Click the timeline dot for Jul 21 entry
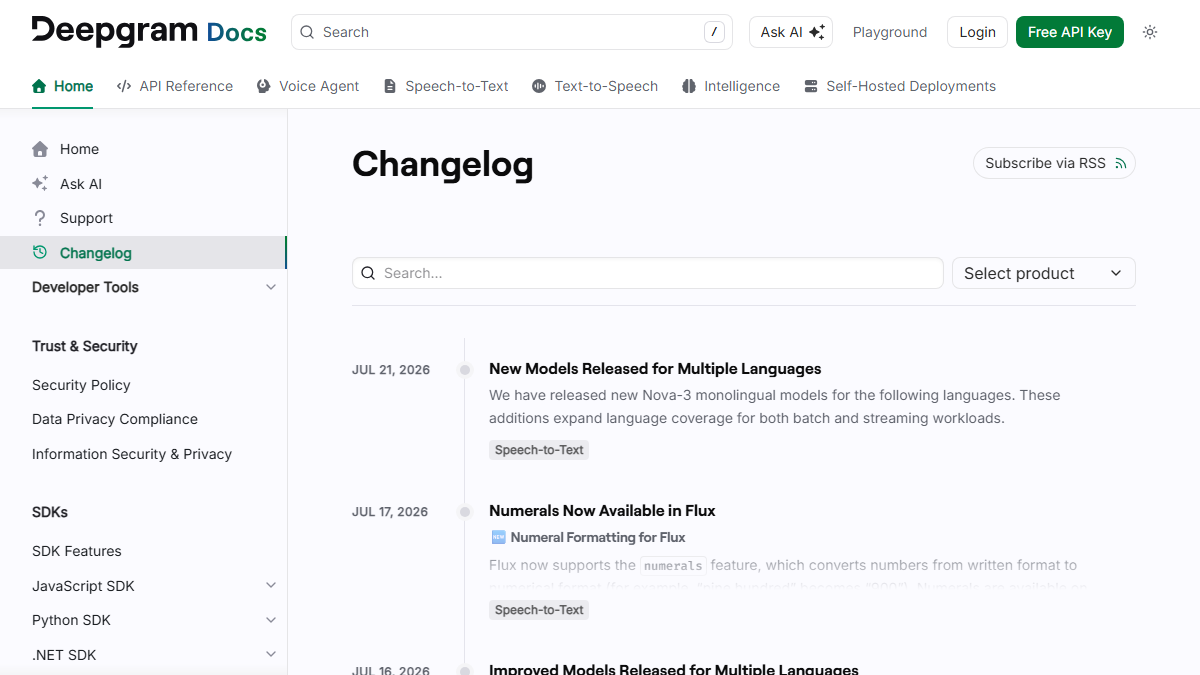1200x675 pixels. tap(465, 370)
